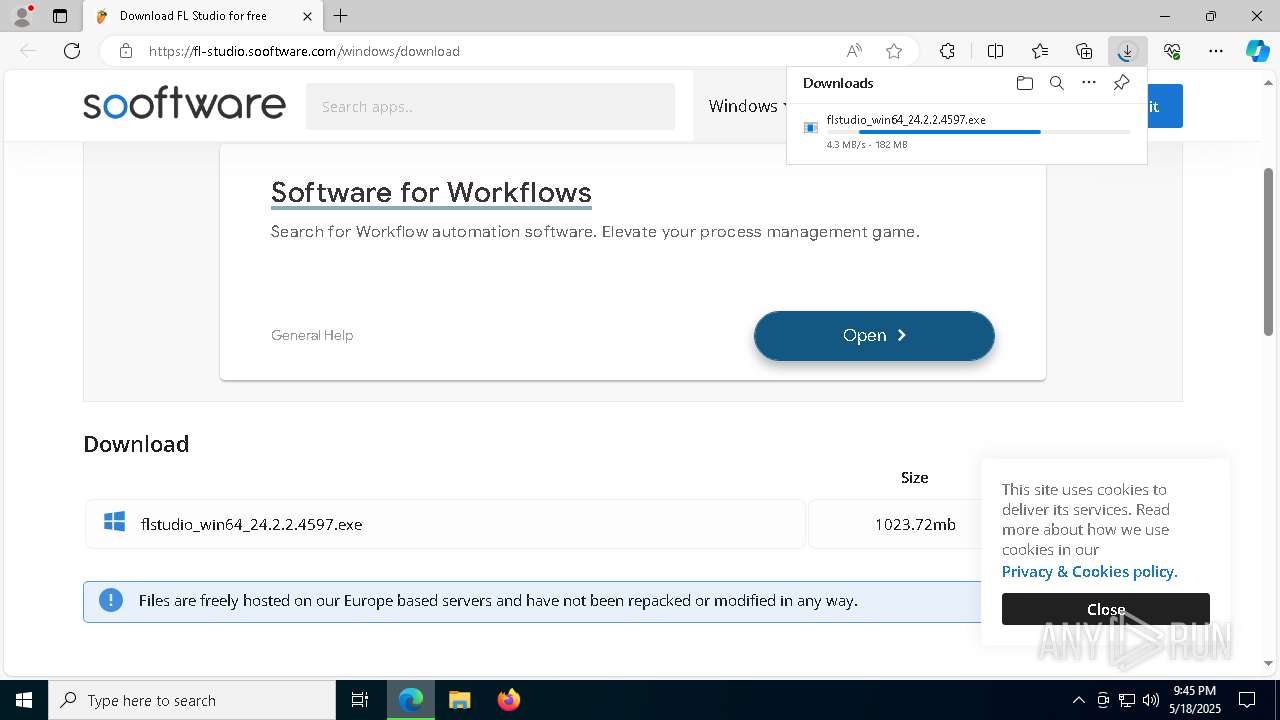
Task: Open Copilot sidebar icon
Action: [1257, 51]
